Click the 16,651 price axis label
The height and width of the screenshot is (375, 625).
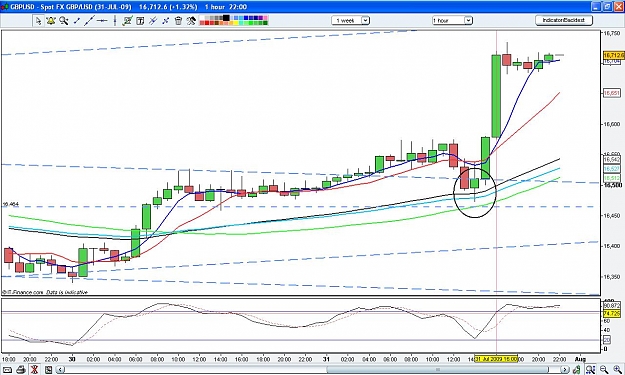tap(611, 93)
